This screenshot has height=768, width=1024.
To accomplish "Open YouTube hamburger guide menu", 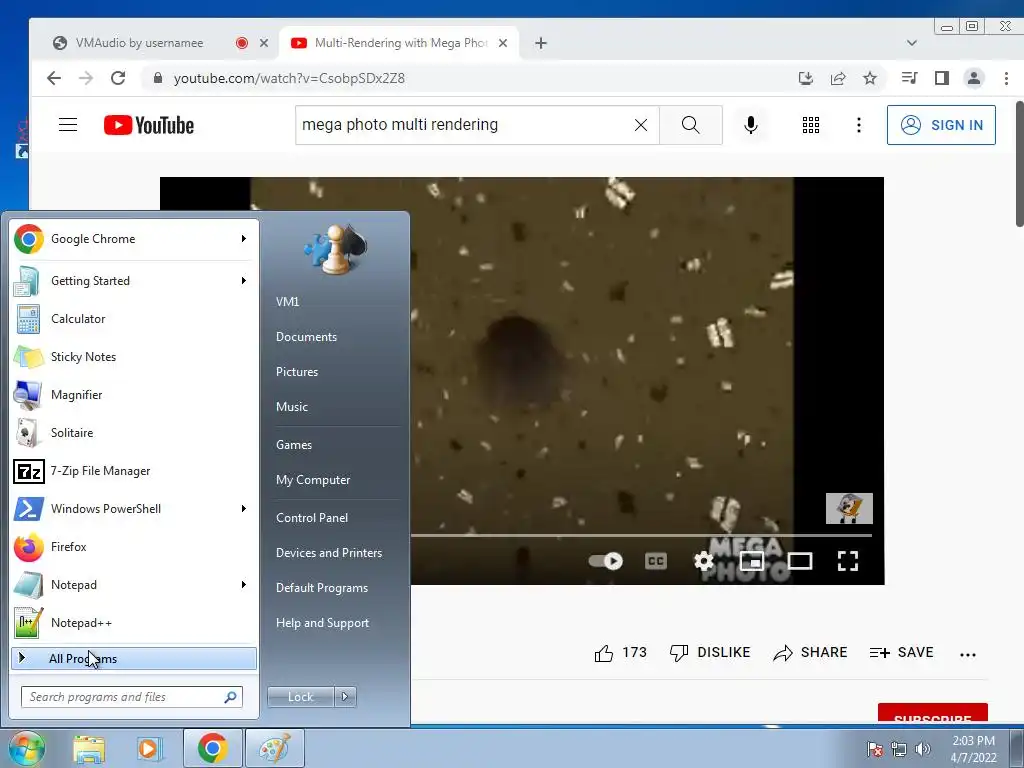I will tap(68, 125).
